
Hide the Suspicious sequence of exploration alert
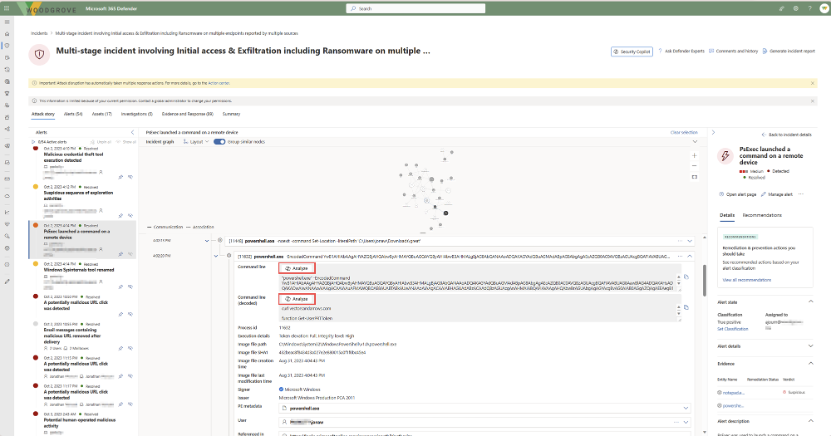point(131,216)
